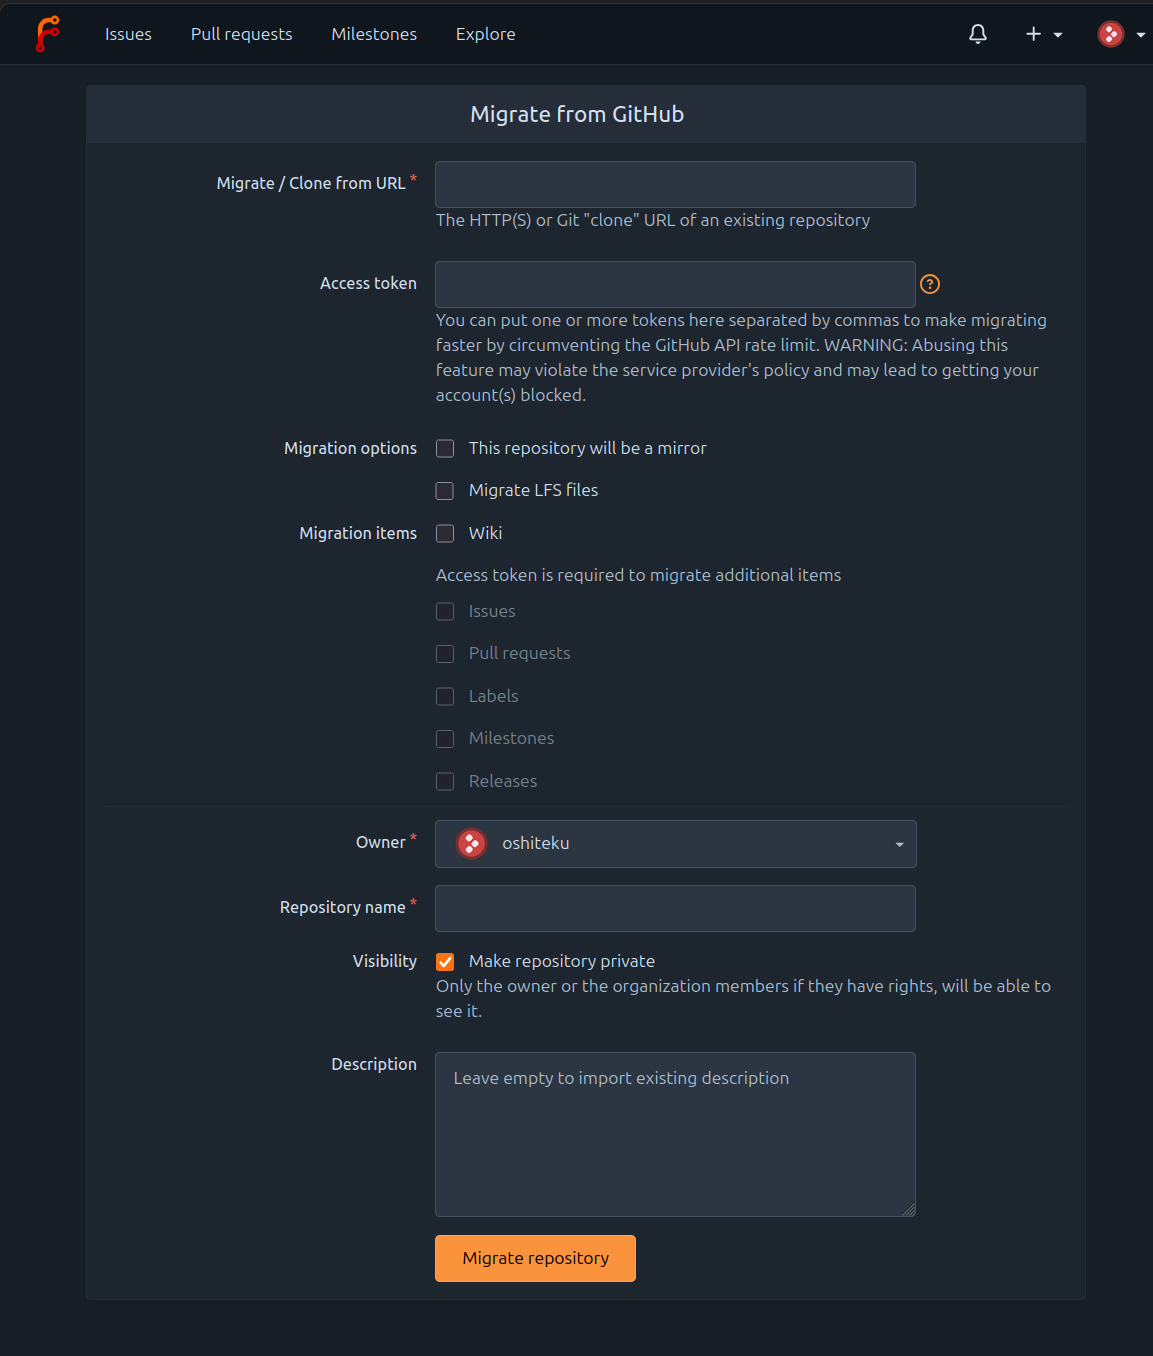The image size is (1153, 1356).
Task: Open the Milestones navigation link
Action: pos(374,34)
